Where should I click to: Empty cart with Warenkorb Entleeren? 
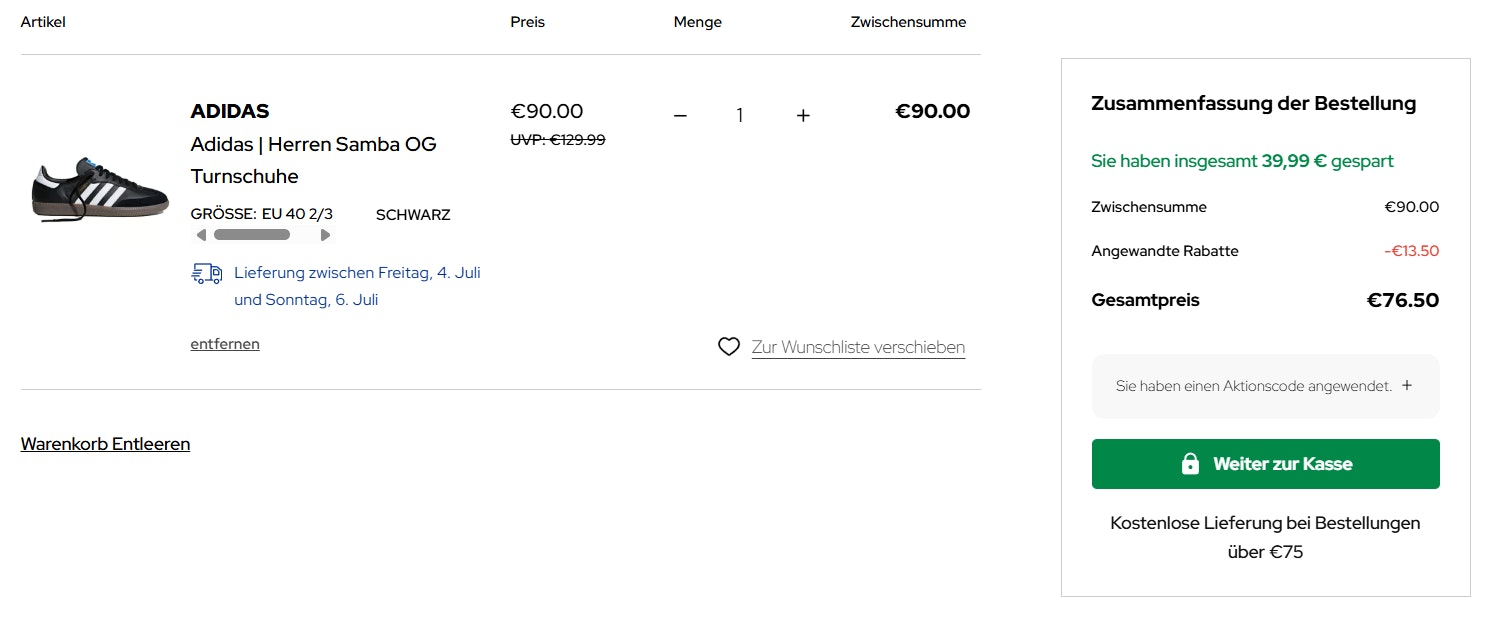[105, 444]
